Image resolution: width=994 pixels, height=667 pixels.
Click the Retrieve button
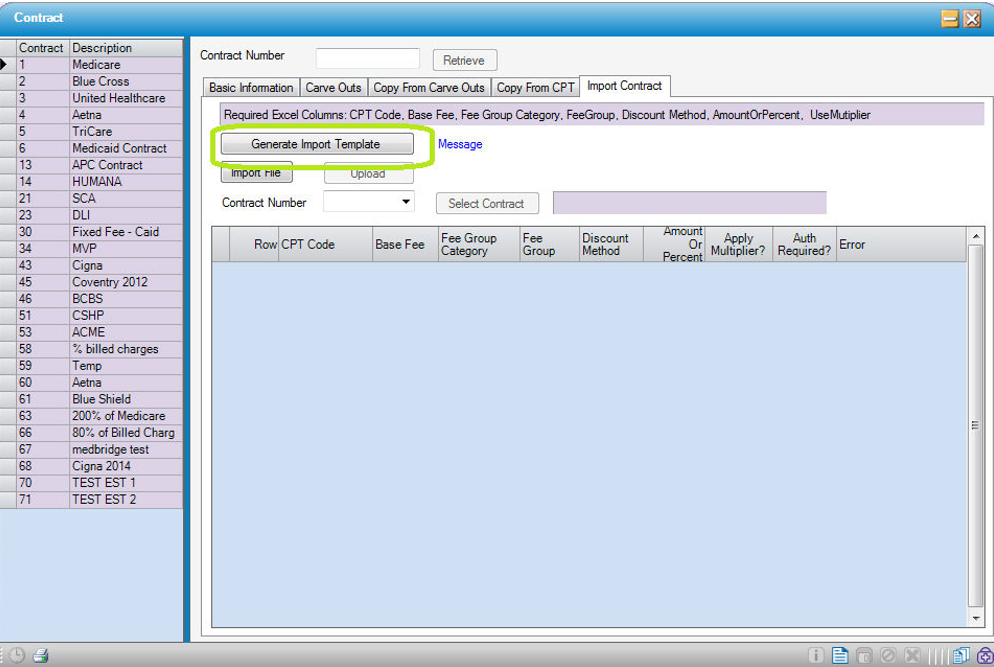click(464, 60)
